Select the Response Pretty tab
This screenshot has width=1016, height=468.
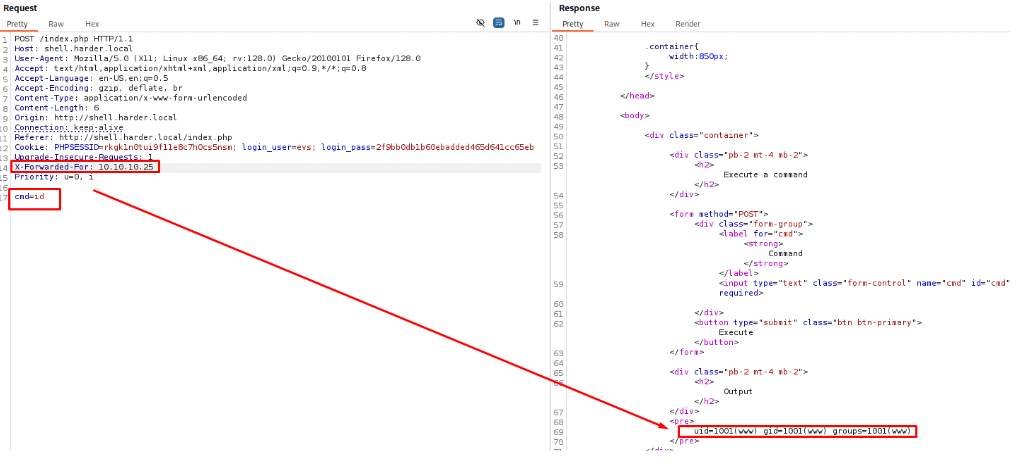click(x=573, y=24)
